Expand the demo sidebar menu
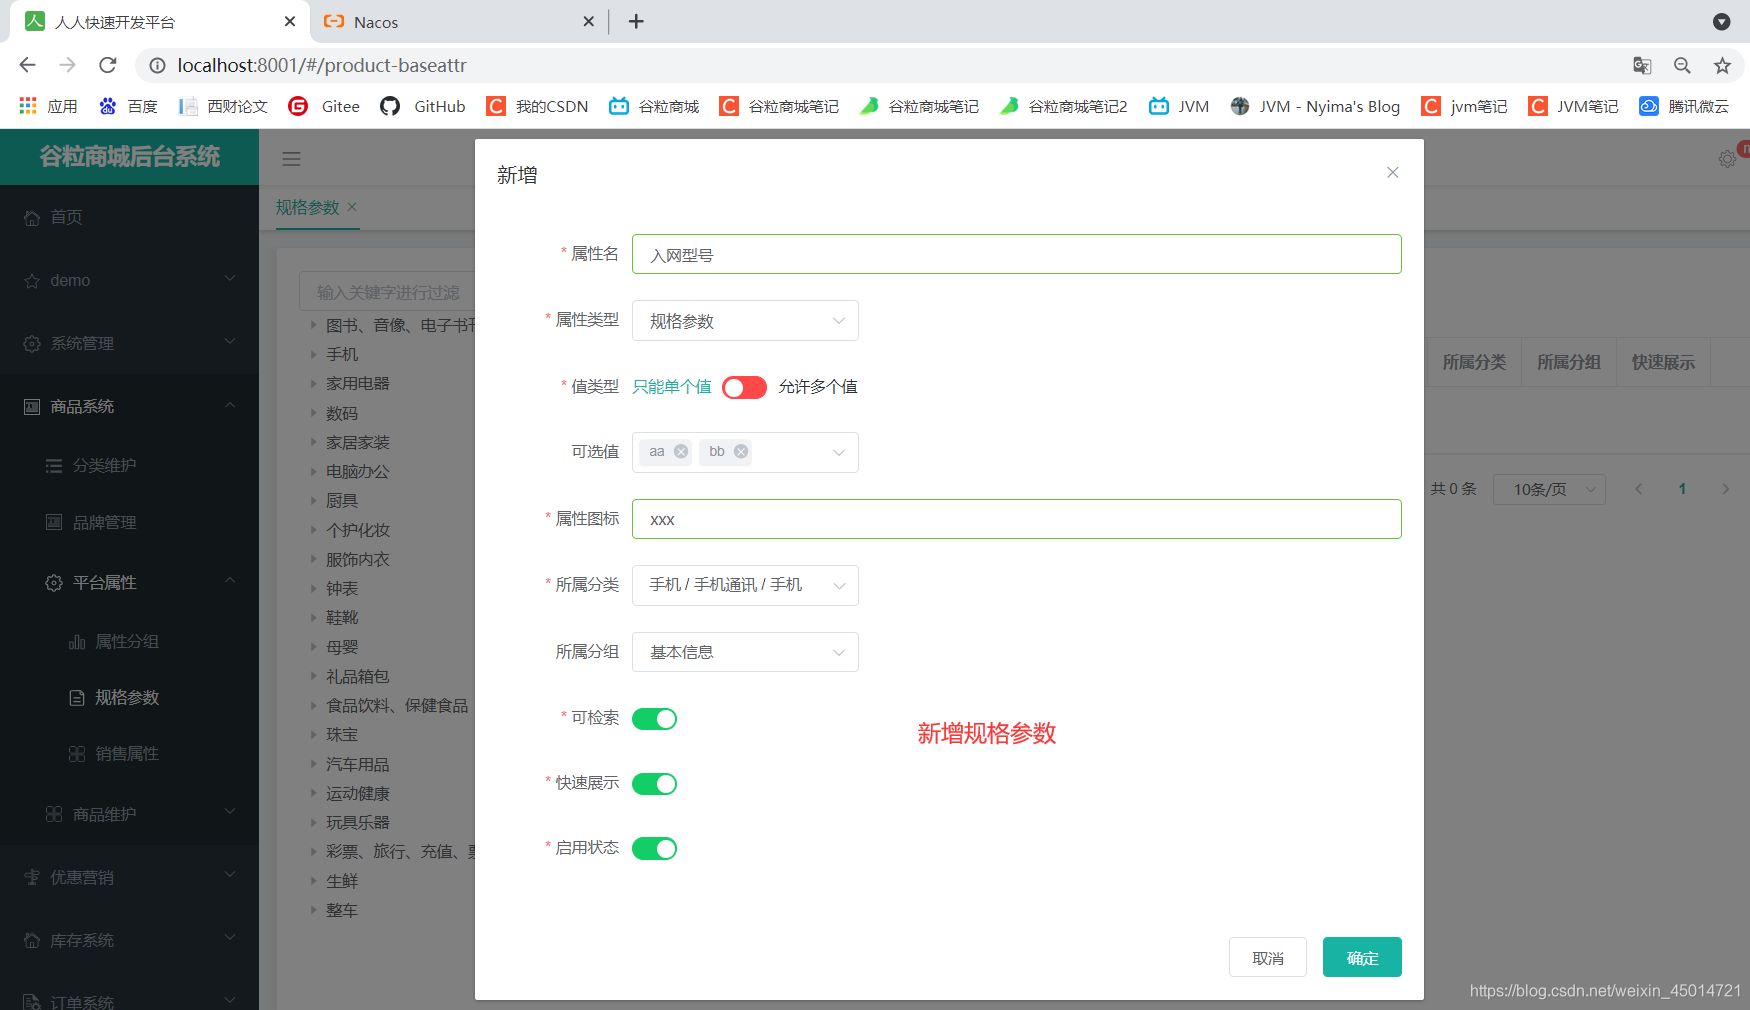The width and height of the screenshot is (1750, 1010). (129, 280)
